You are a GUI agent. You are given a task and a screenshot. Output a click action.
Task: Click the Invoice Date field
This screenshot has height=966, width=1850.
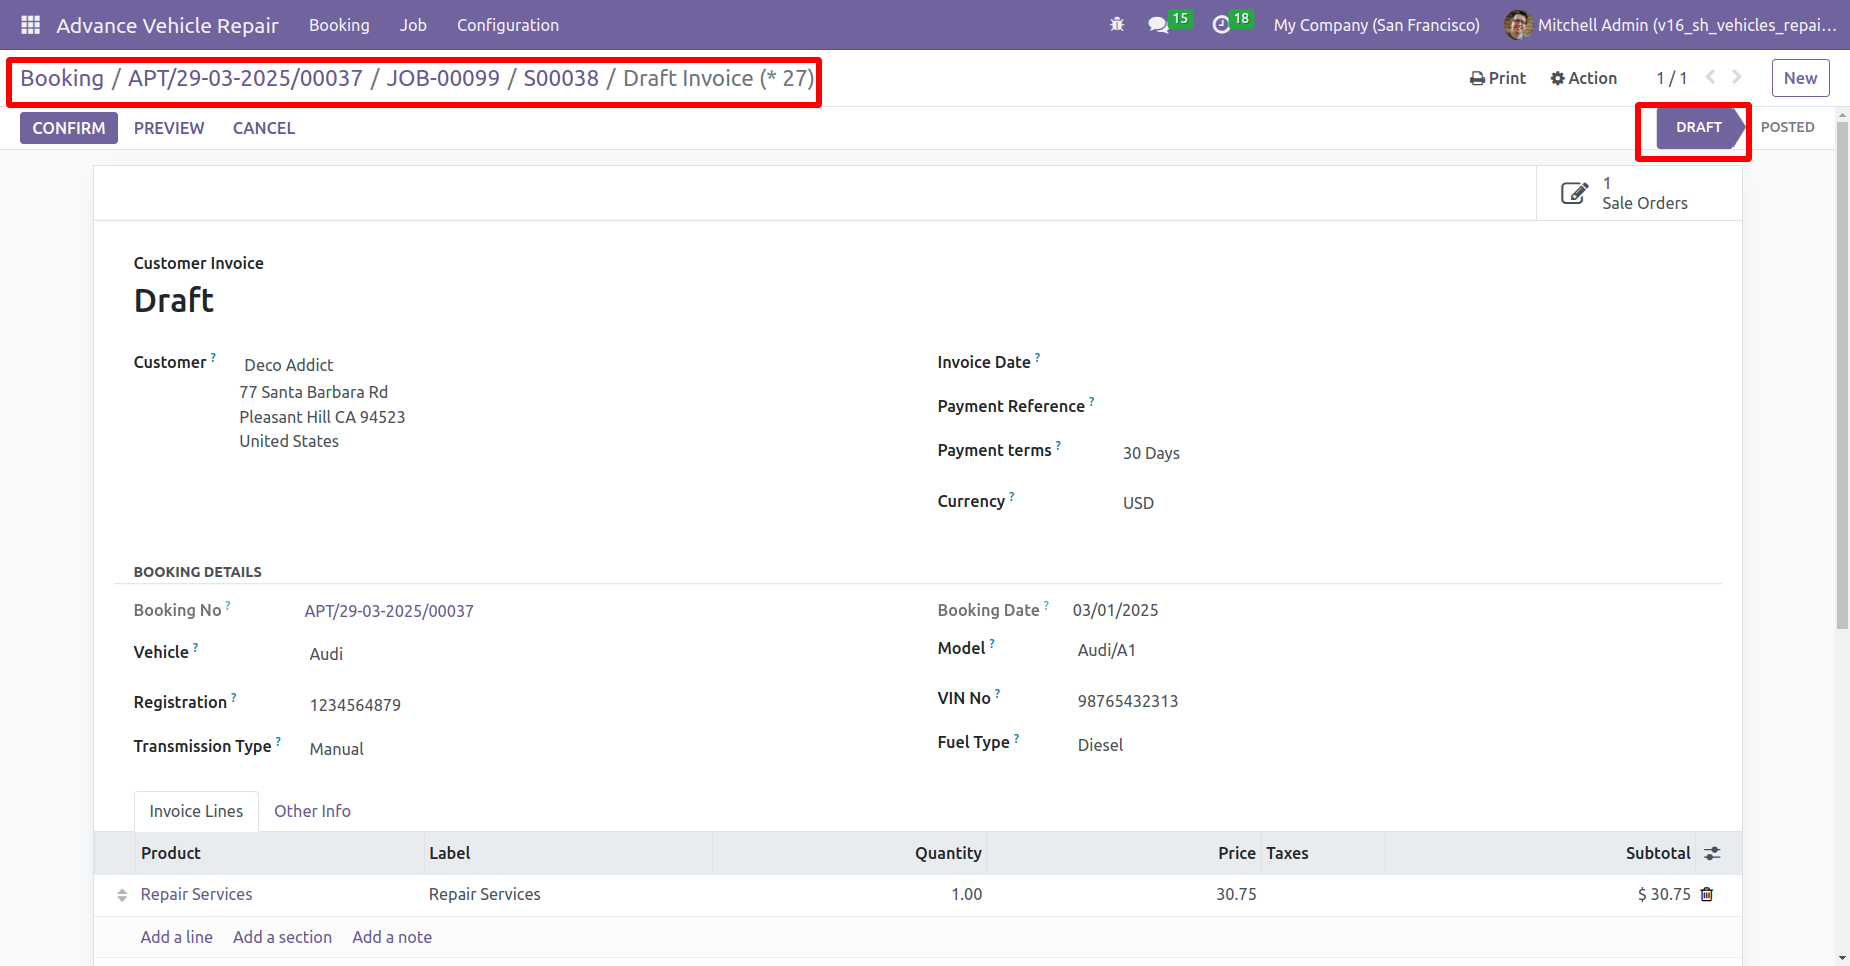(1418, 363)
